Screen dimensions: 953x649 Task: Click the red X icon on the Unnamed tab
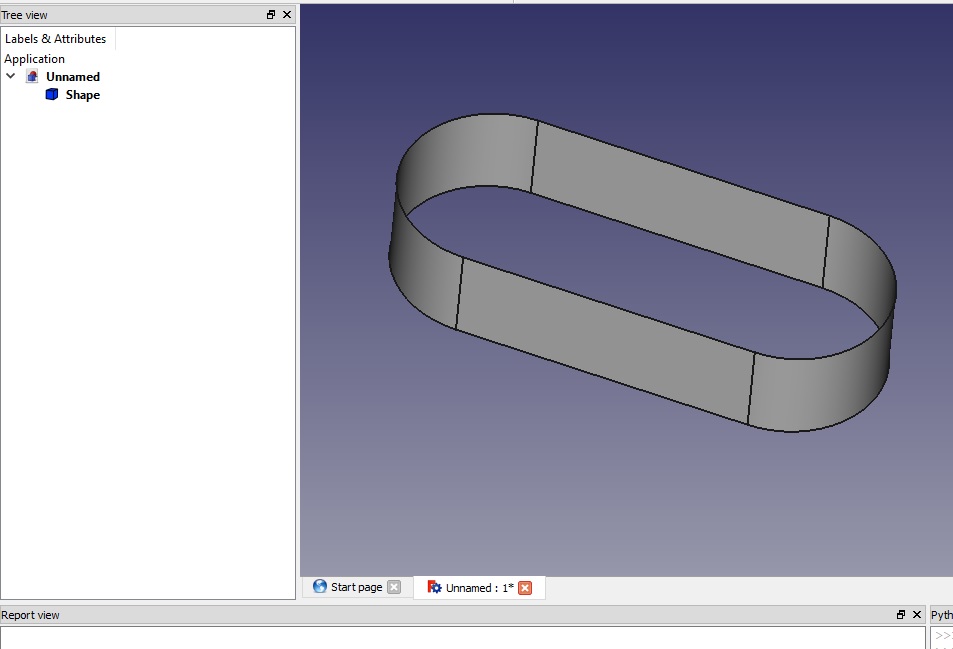coord(525,587)
